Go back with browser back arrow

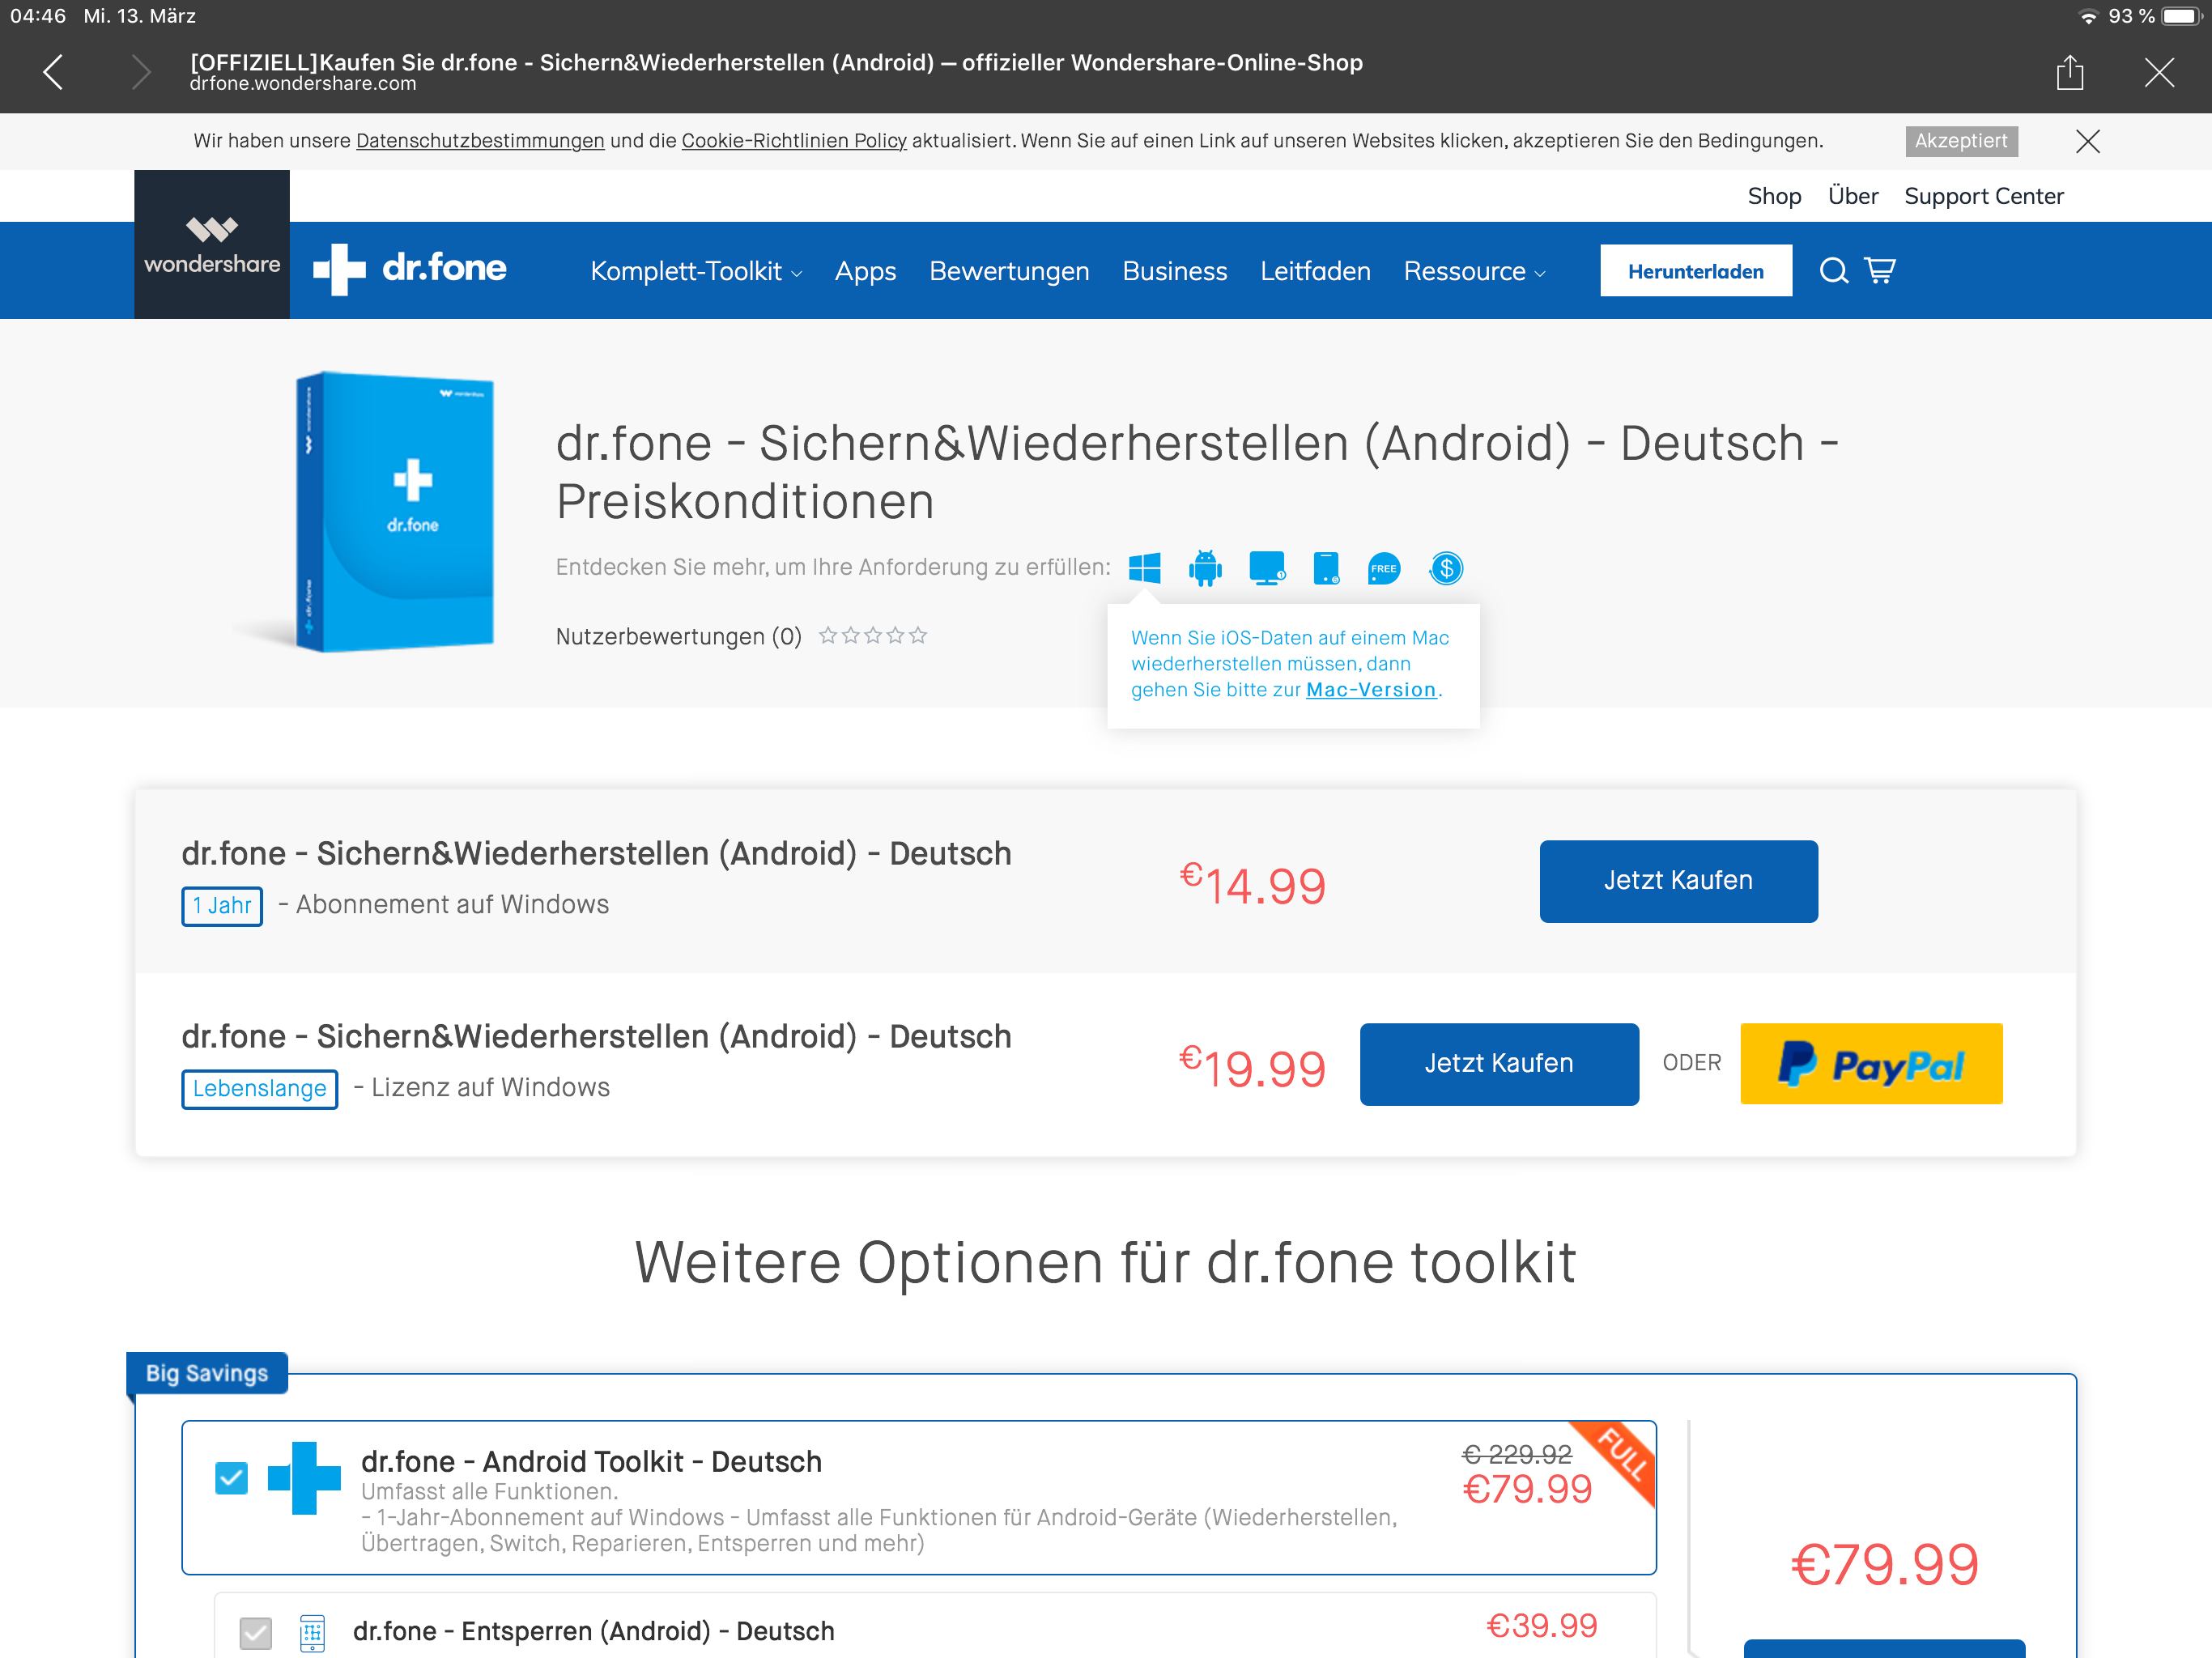[54, 72]
